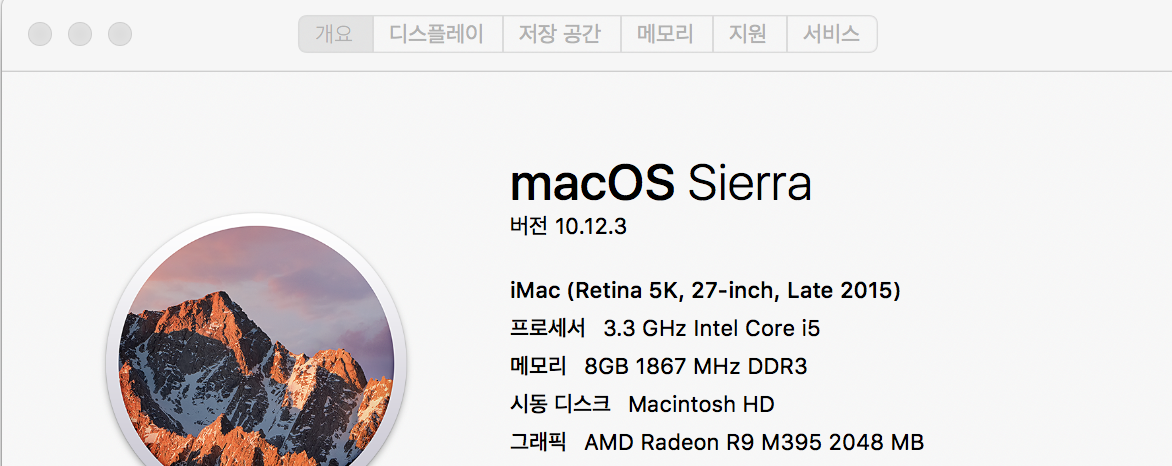This screenshot has width=1172, height=466.
Task: Minimize the window with the middle button
Action: (80, 34)
